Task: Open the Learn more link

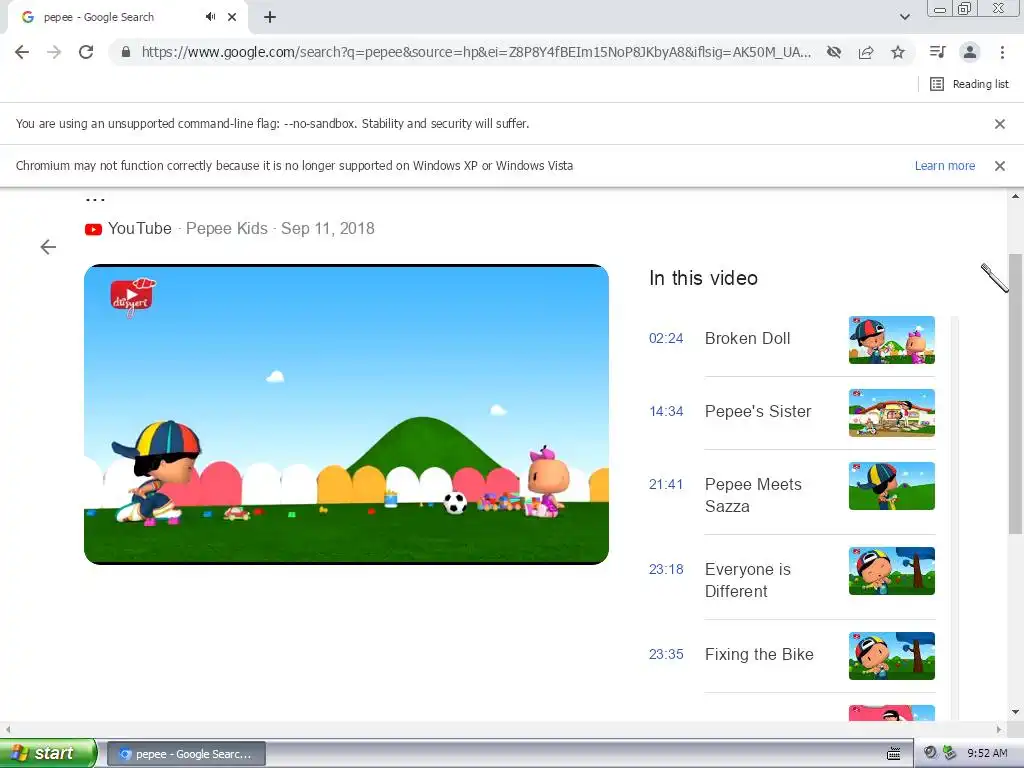Action: [x=944, y=166]
